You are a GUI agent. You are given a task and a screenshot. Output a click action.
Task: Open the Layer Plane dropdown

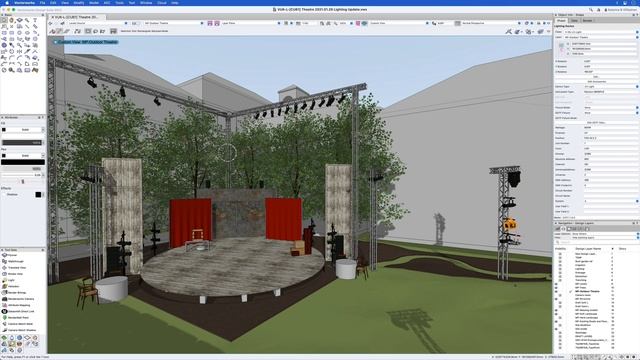click(x=251, y=23)
